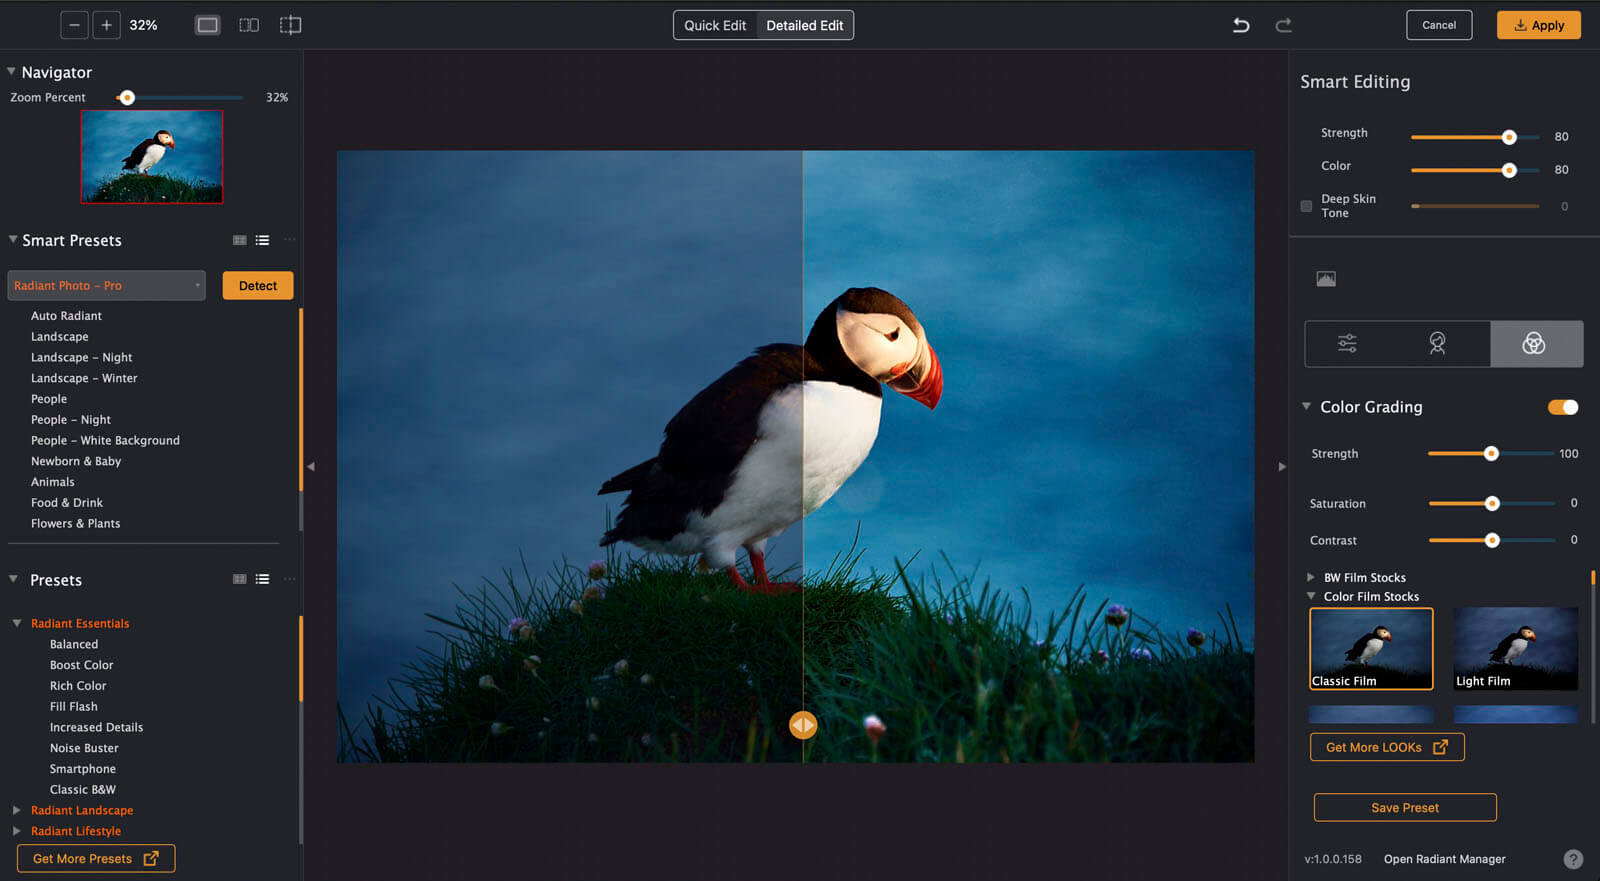
Task: Click the Save Preset button
Action: [x=1404, y=808]
